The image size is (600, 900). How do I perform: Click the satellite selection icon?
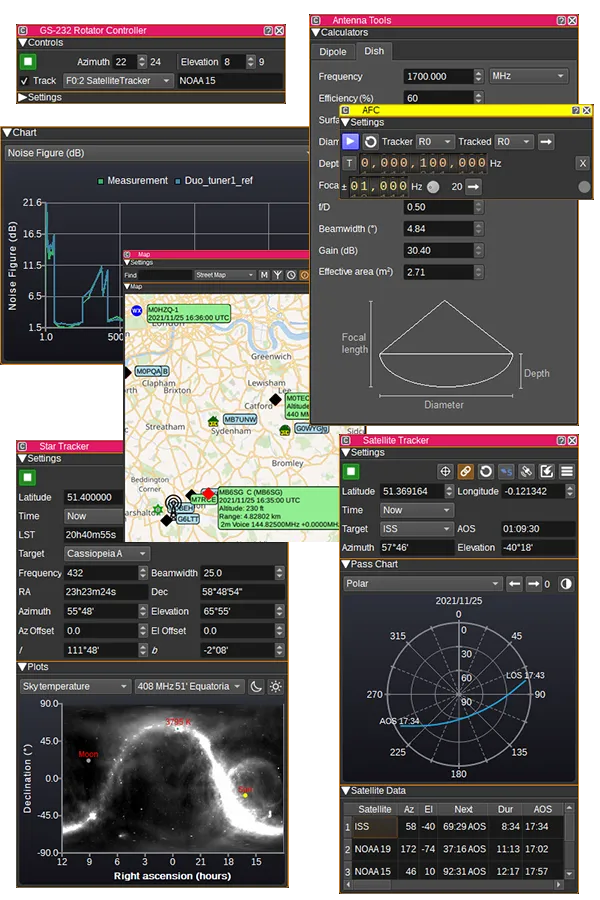coord(527,472)
